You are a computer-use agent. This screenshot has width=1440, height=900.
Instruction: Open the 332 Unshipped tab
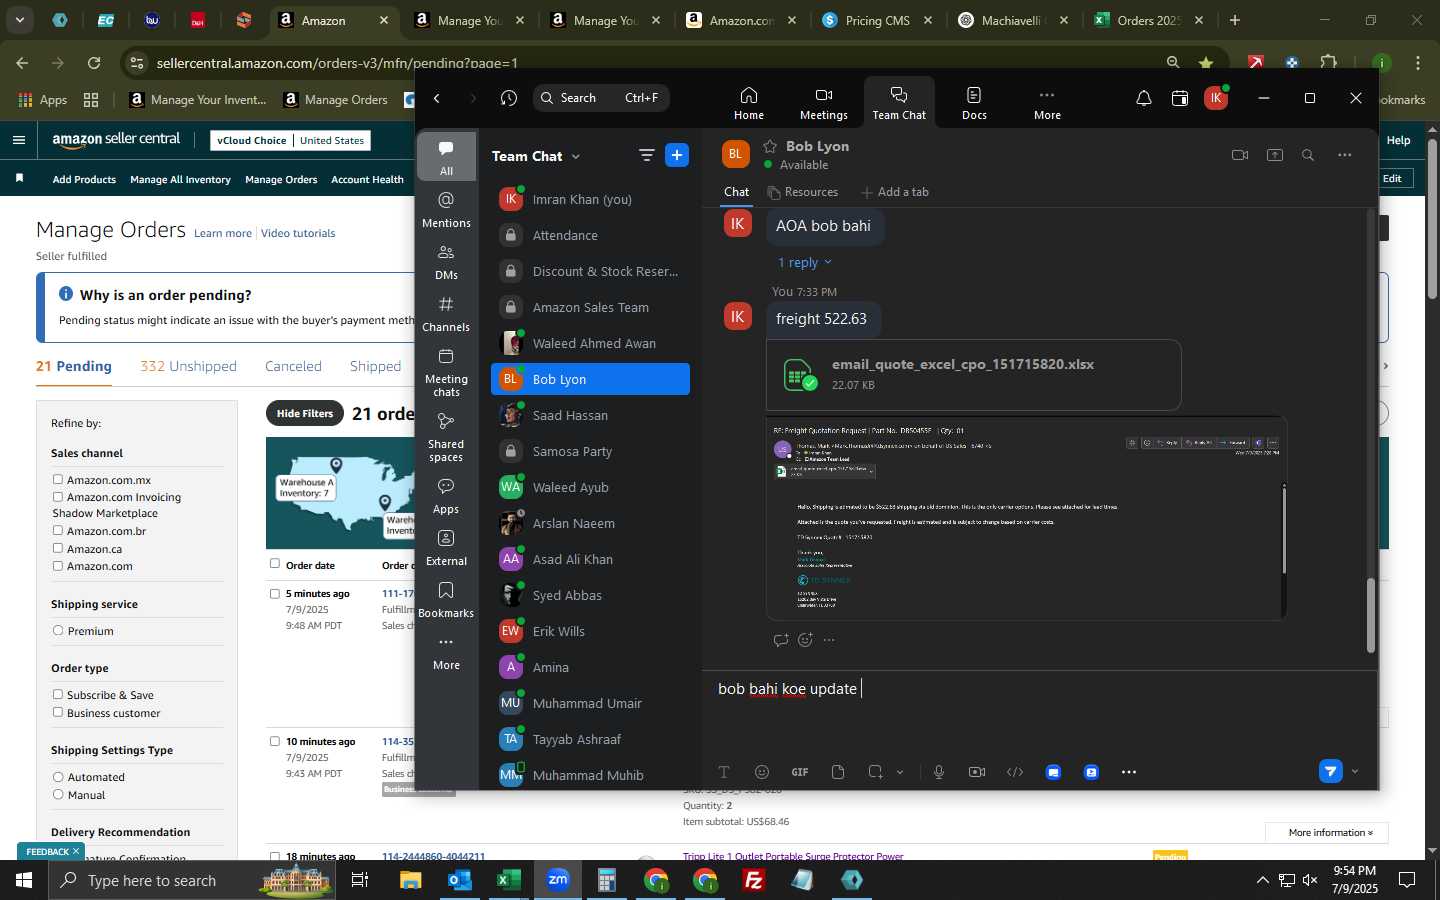pos(188,366)
